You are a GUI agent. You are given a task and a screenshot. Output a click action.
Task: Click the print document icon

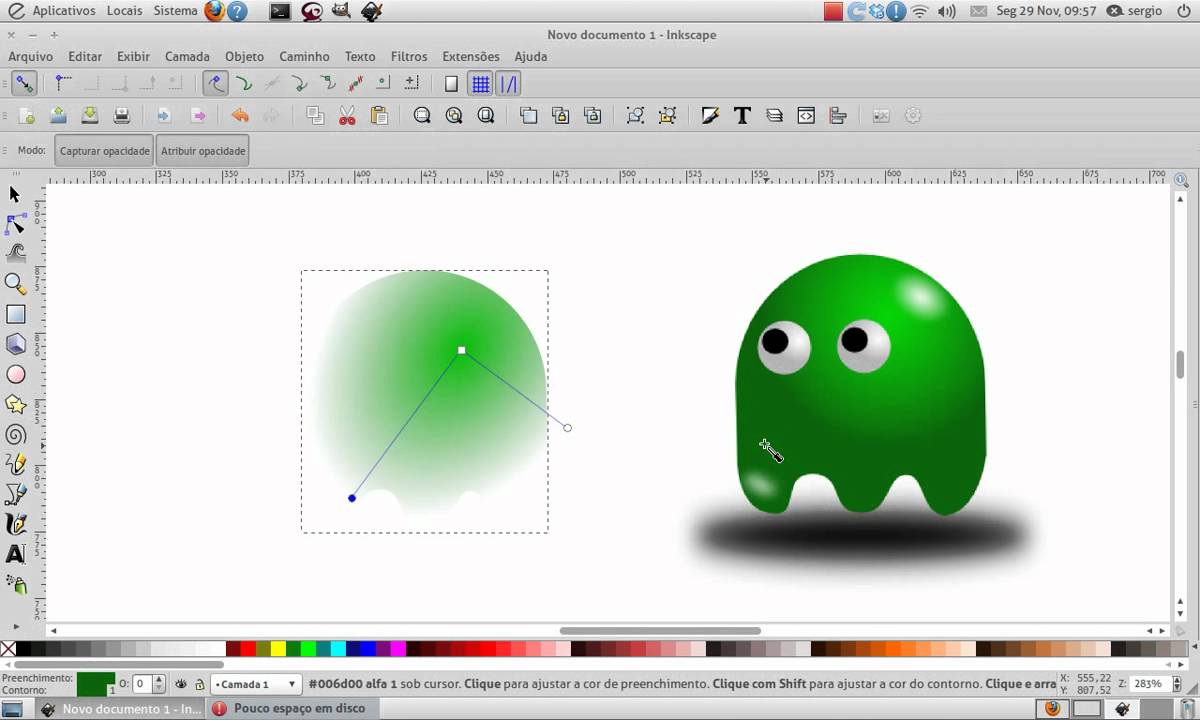[122, 116]
